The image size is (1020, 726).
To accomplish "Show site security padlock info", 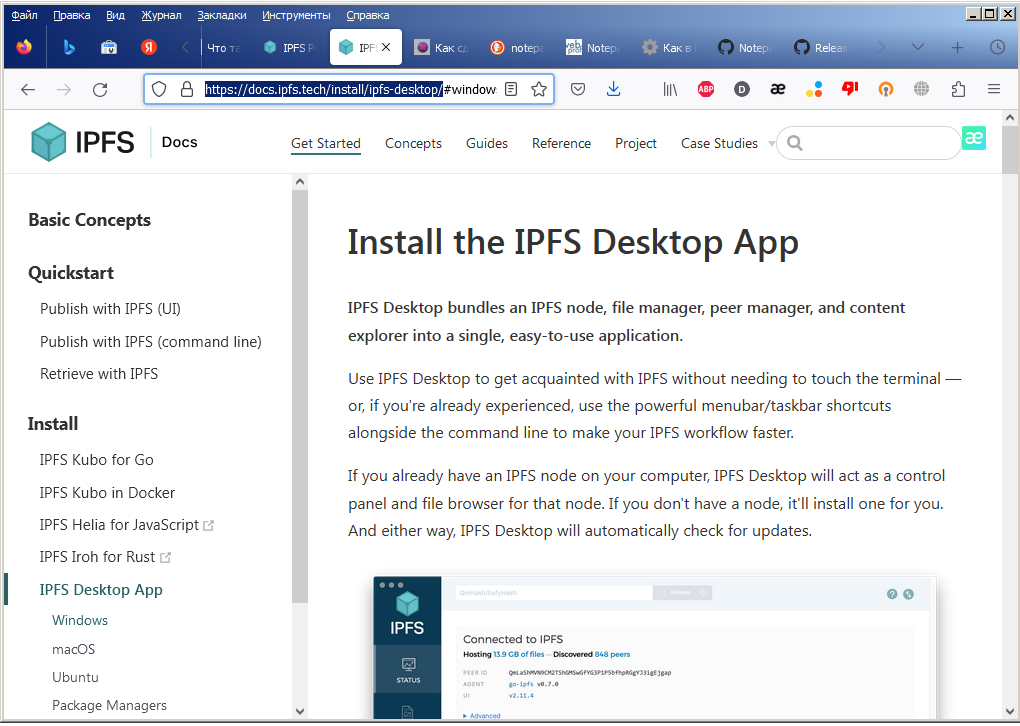I will click(187, 89).
